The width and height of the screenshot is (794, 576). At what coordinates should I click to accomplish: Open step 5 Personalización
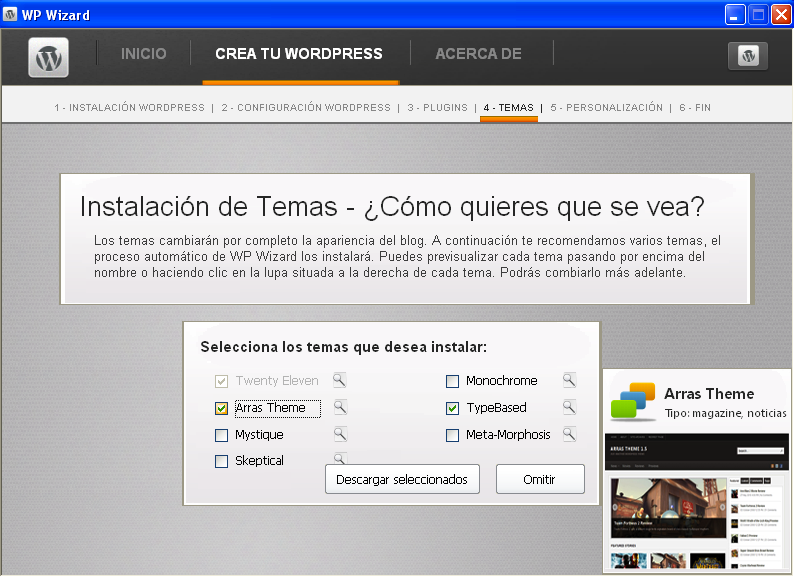[x=607, y=107]
